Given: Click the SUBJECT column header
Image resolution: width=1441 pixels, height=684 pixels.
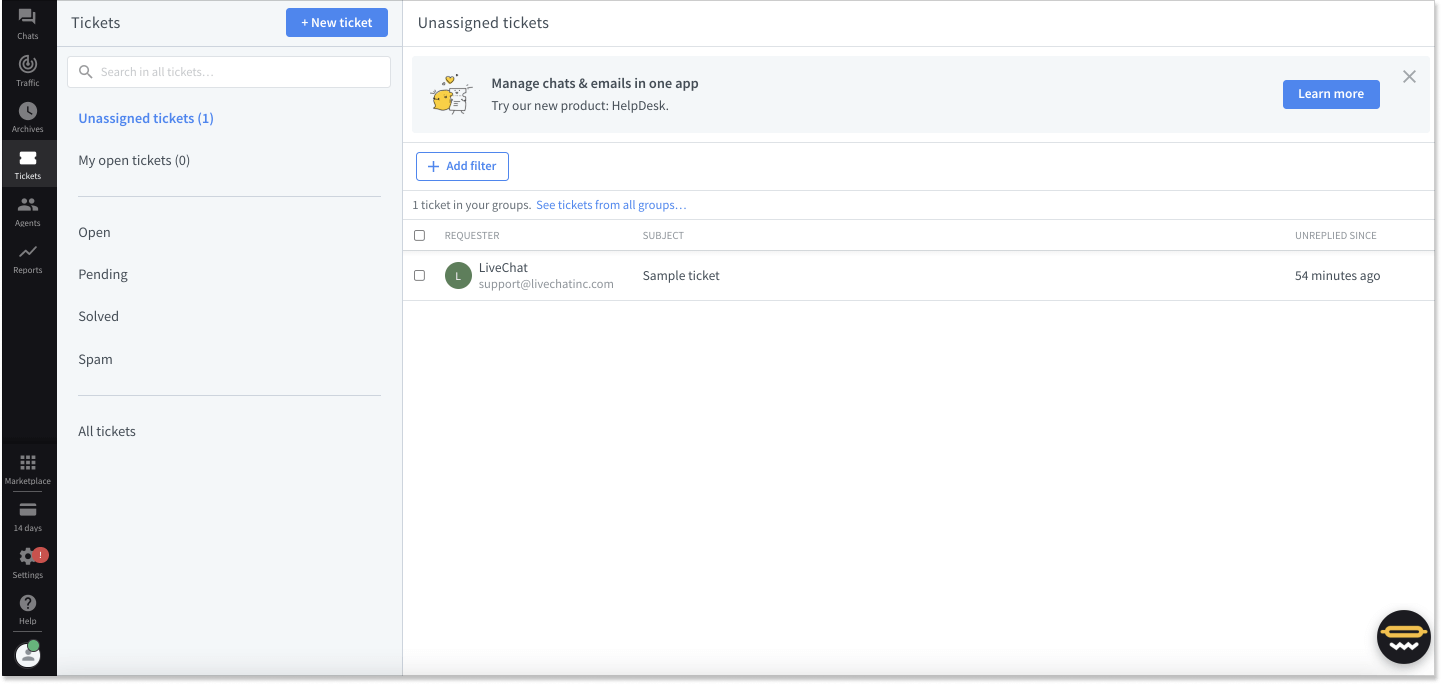Looking at the screenshot, I should tap(663, 236).
